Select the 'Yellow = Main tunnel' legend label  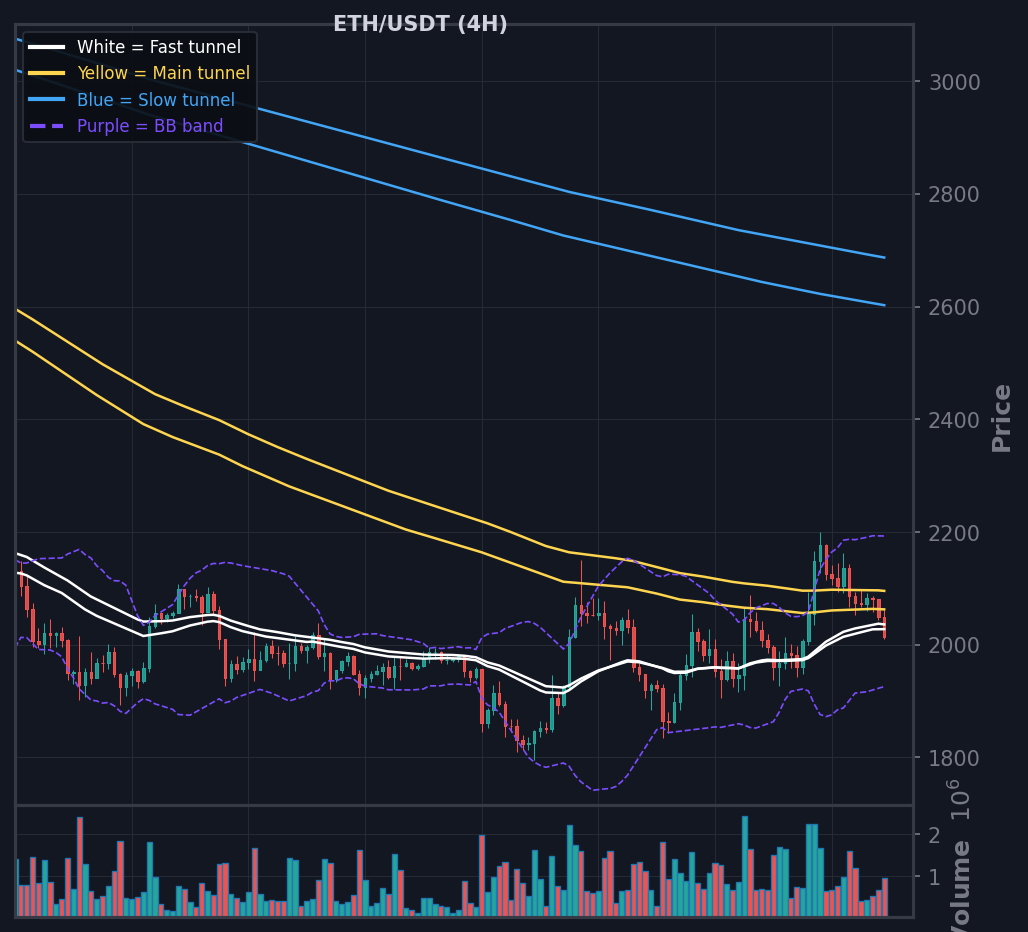163,73
